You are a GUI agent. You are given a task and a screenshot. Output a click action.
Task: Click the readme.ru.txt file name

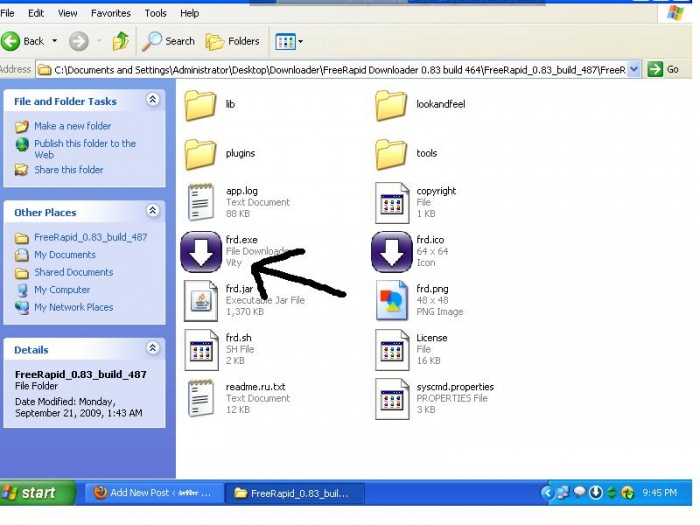[x=255, y=387]
